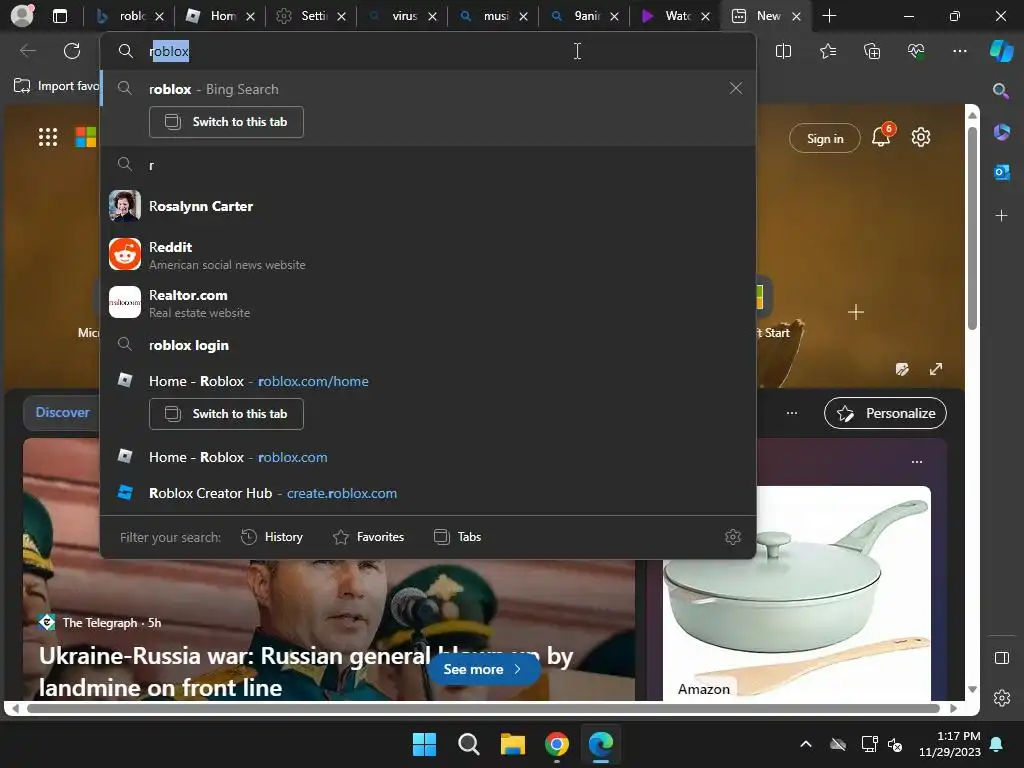Image resolution: width=1024 pixels, height=768 pixels.
Task: Click the horizontal page scrollbar
Action: [483, 708]
